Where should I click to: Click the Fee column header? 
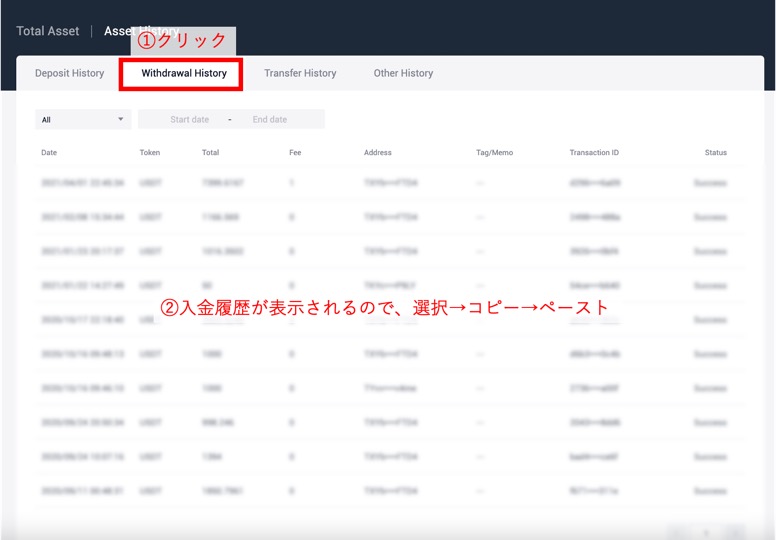(295, 152)
